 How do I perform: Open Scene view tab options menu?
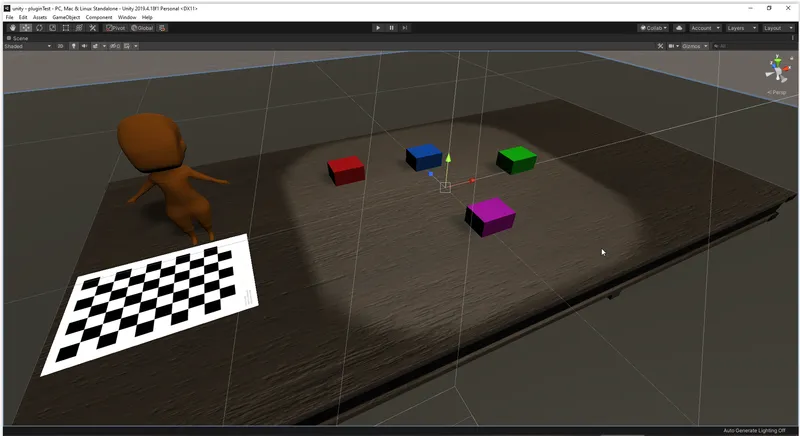pos(792,38)
